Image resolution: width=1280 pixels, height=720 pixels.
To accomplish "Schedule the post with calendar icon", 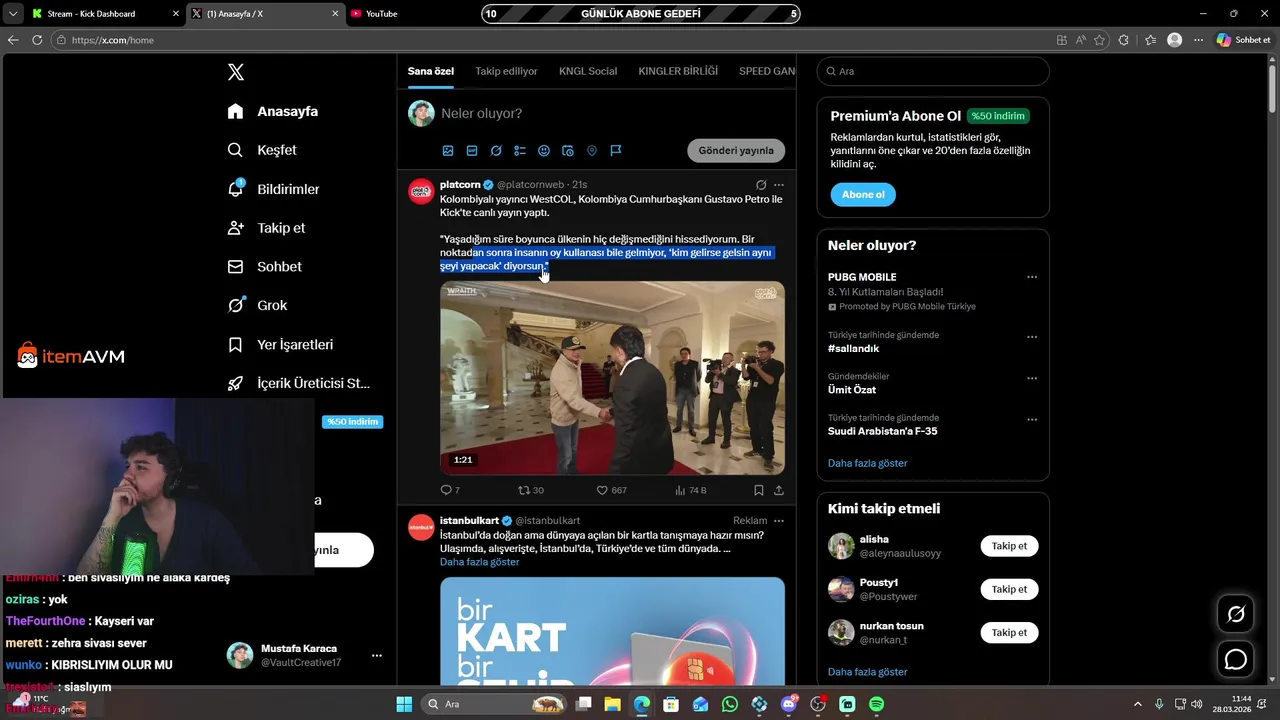I will point(568,151).
